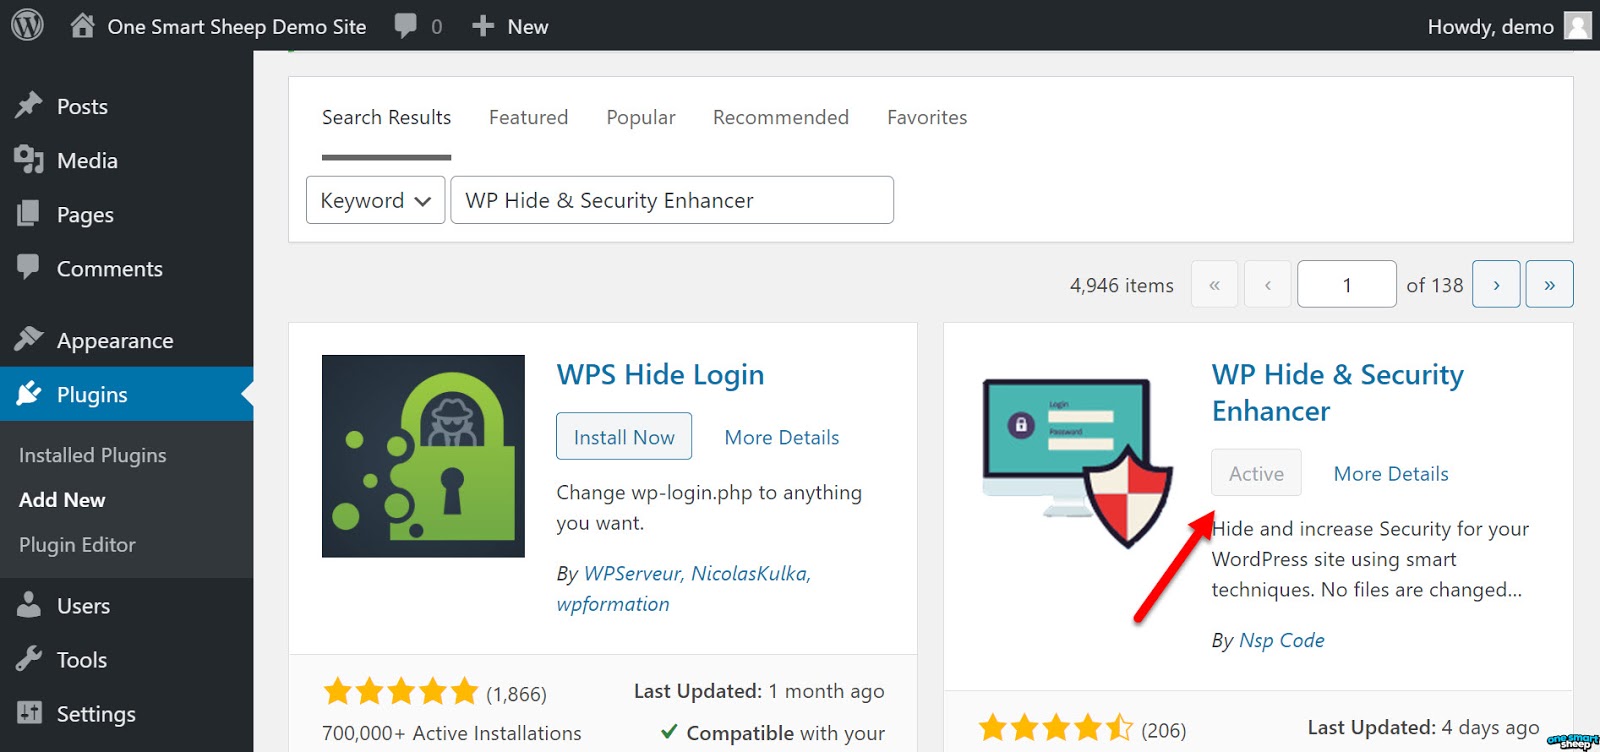This screenshot has height=752, width=1600.
Task: Open One Smart Sheep Demo Site link
Action: coord(237,26)
